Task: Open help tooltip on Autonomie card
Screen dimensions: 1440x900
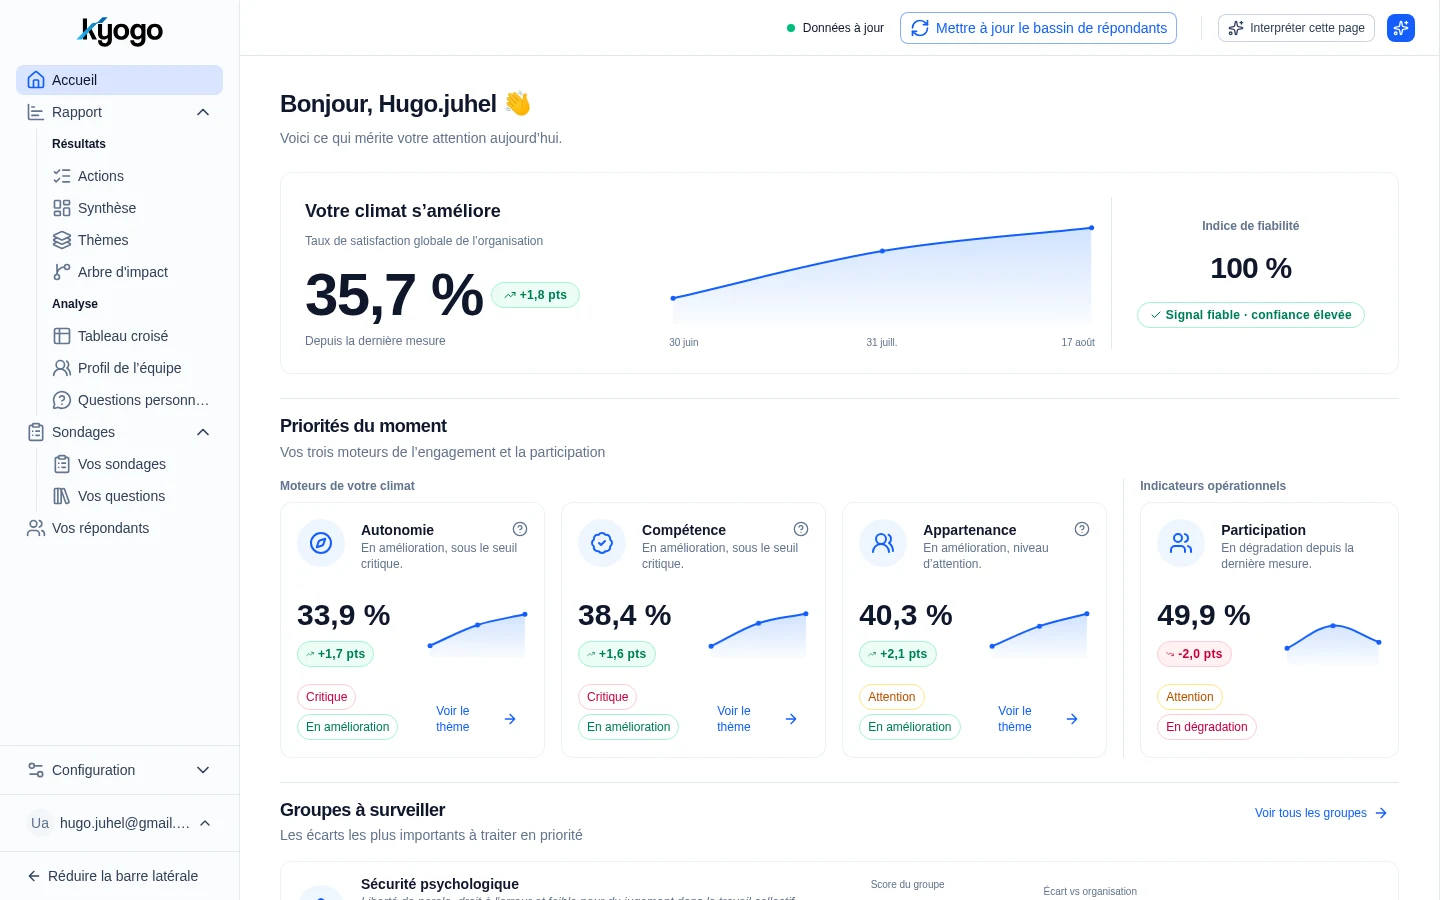Action: point(520,529)
